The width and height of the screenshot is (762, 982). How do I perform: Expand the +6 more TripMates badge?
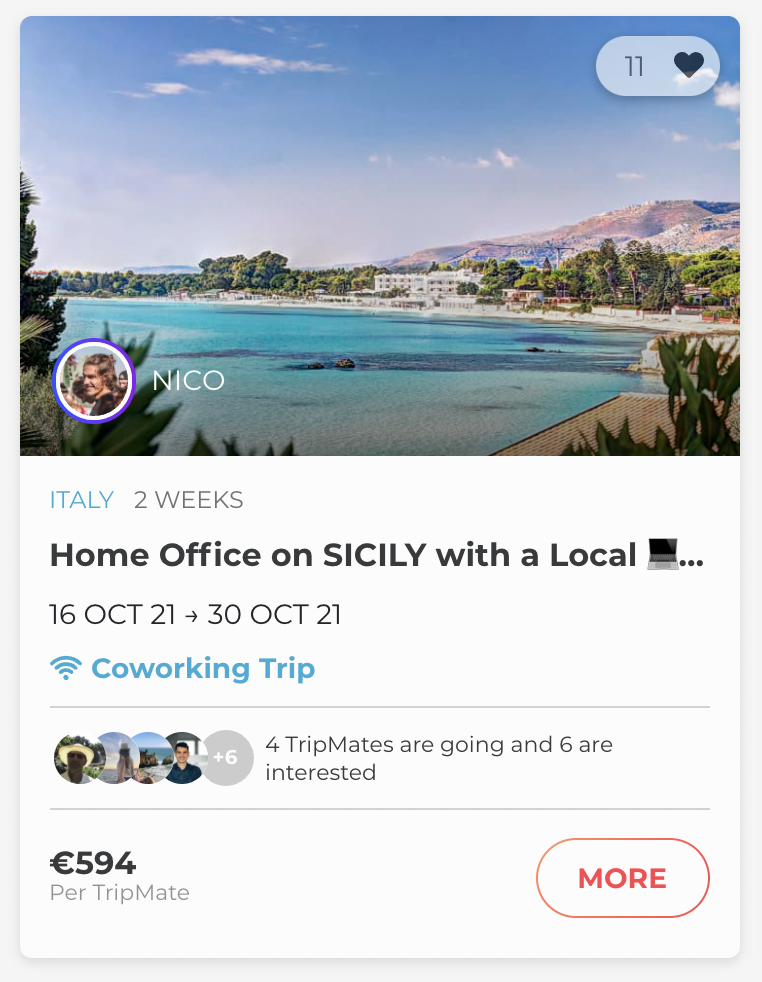[226, 758]
